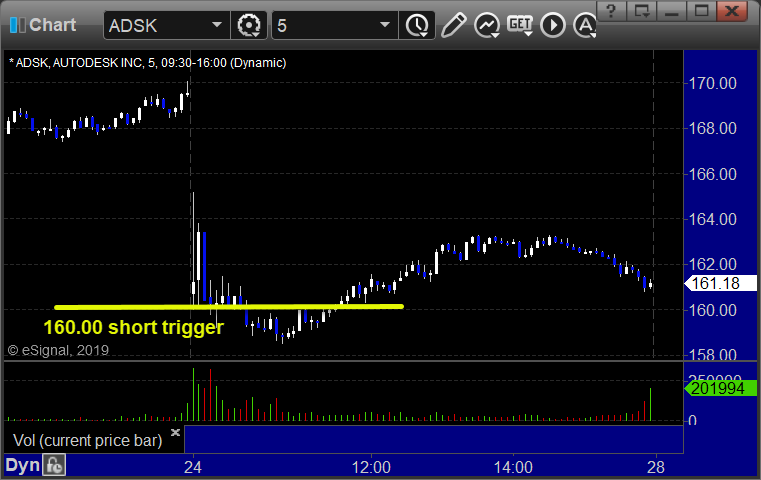Click the 164.00 price axis label
The height and width of the screenshot is (480, 761).
[x=713, y=219]
